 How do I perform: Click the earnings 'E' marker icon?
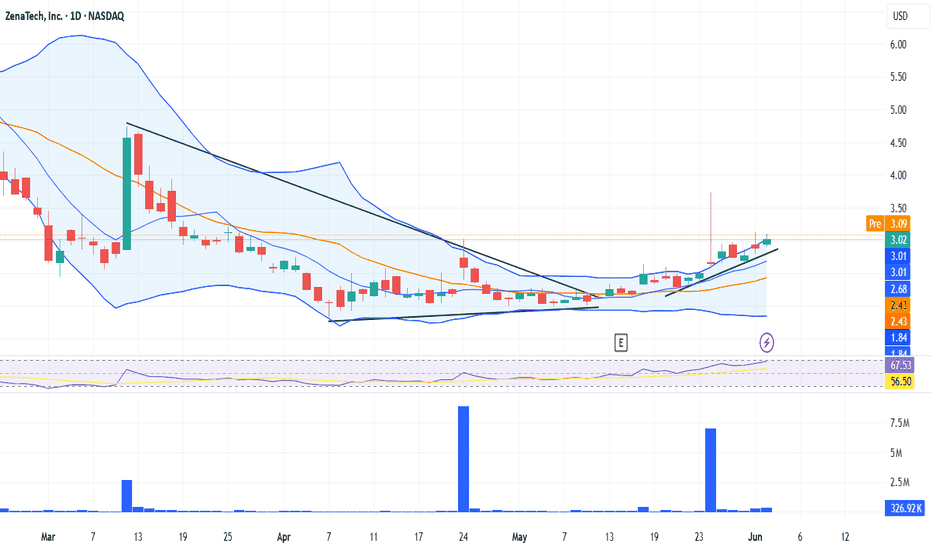click(x=621, y=342)
